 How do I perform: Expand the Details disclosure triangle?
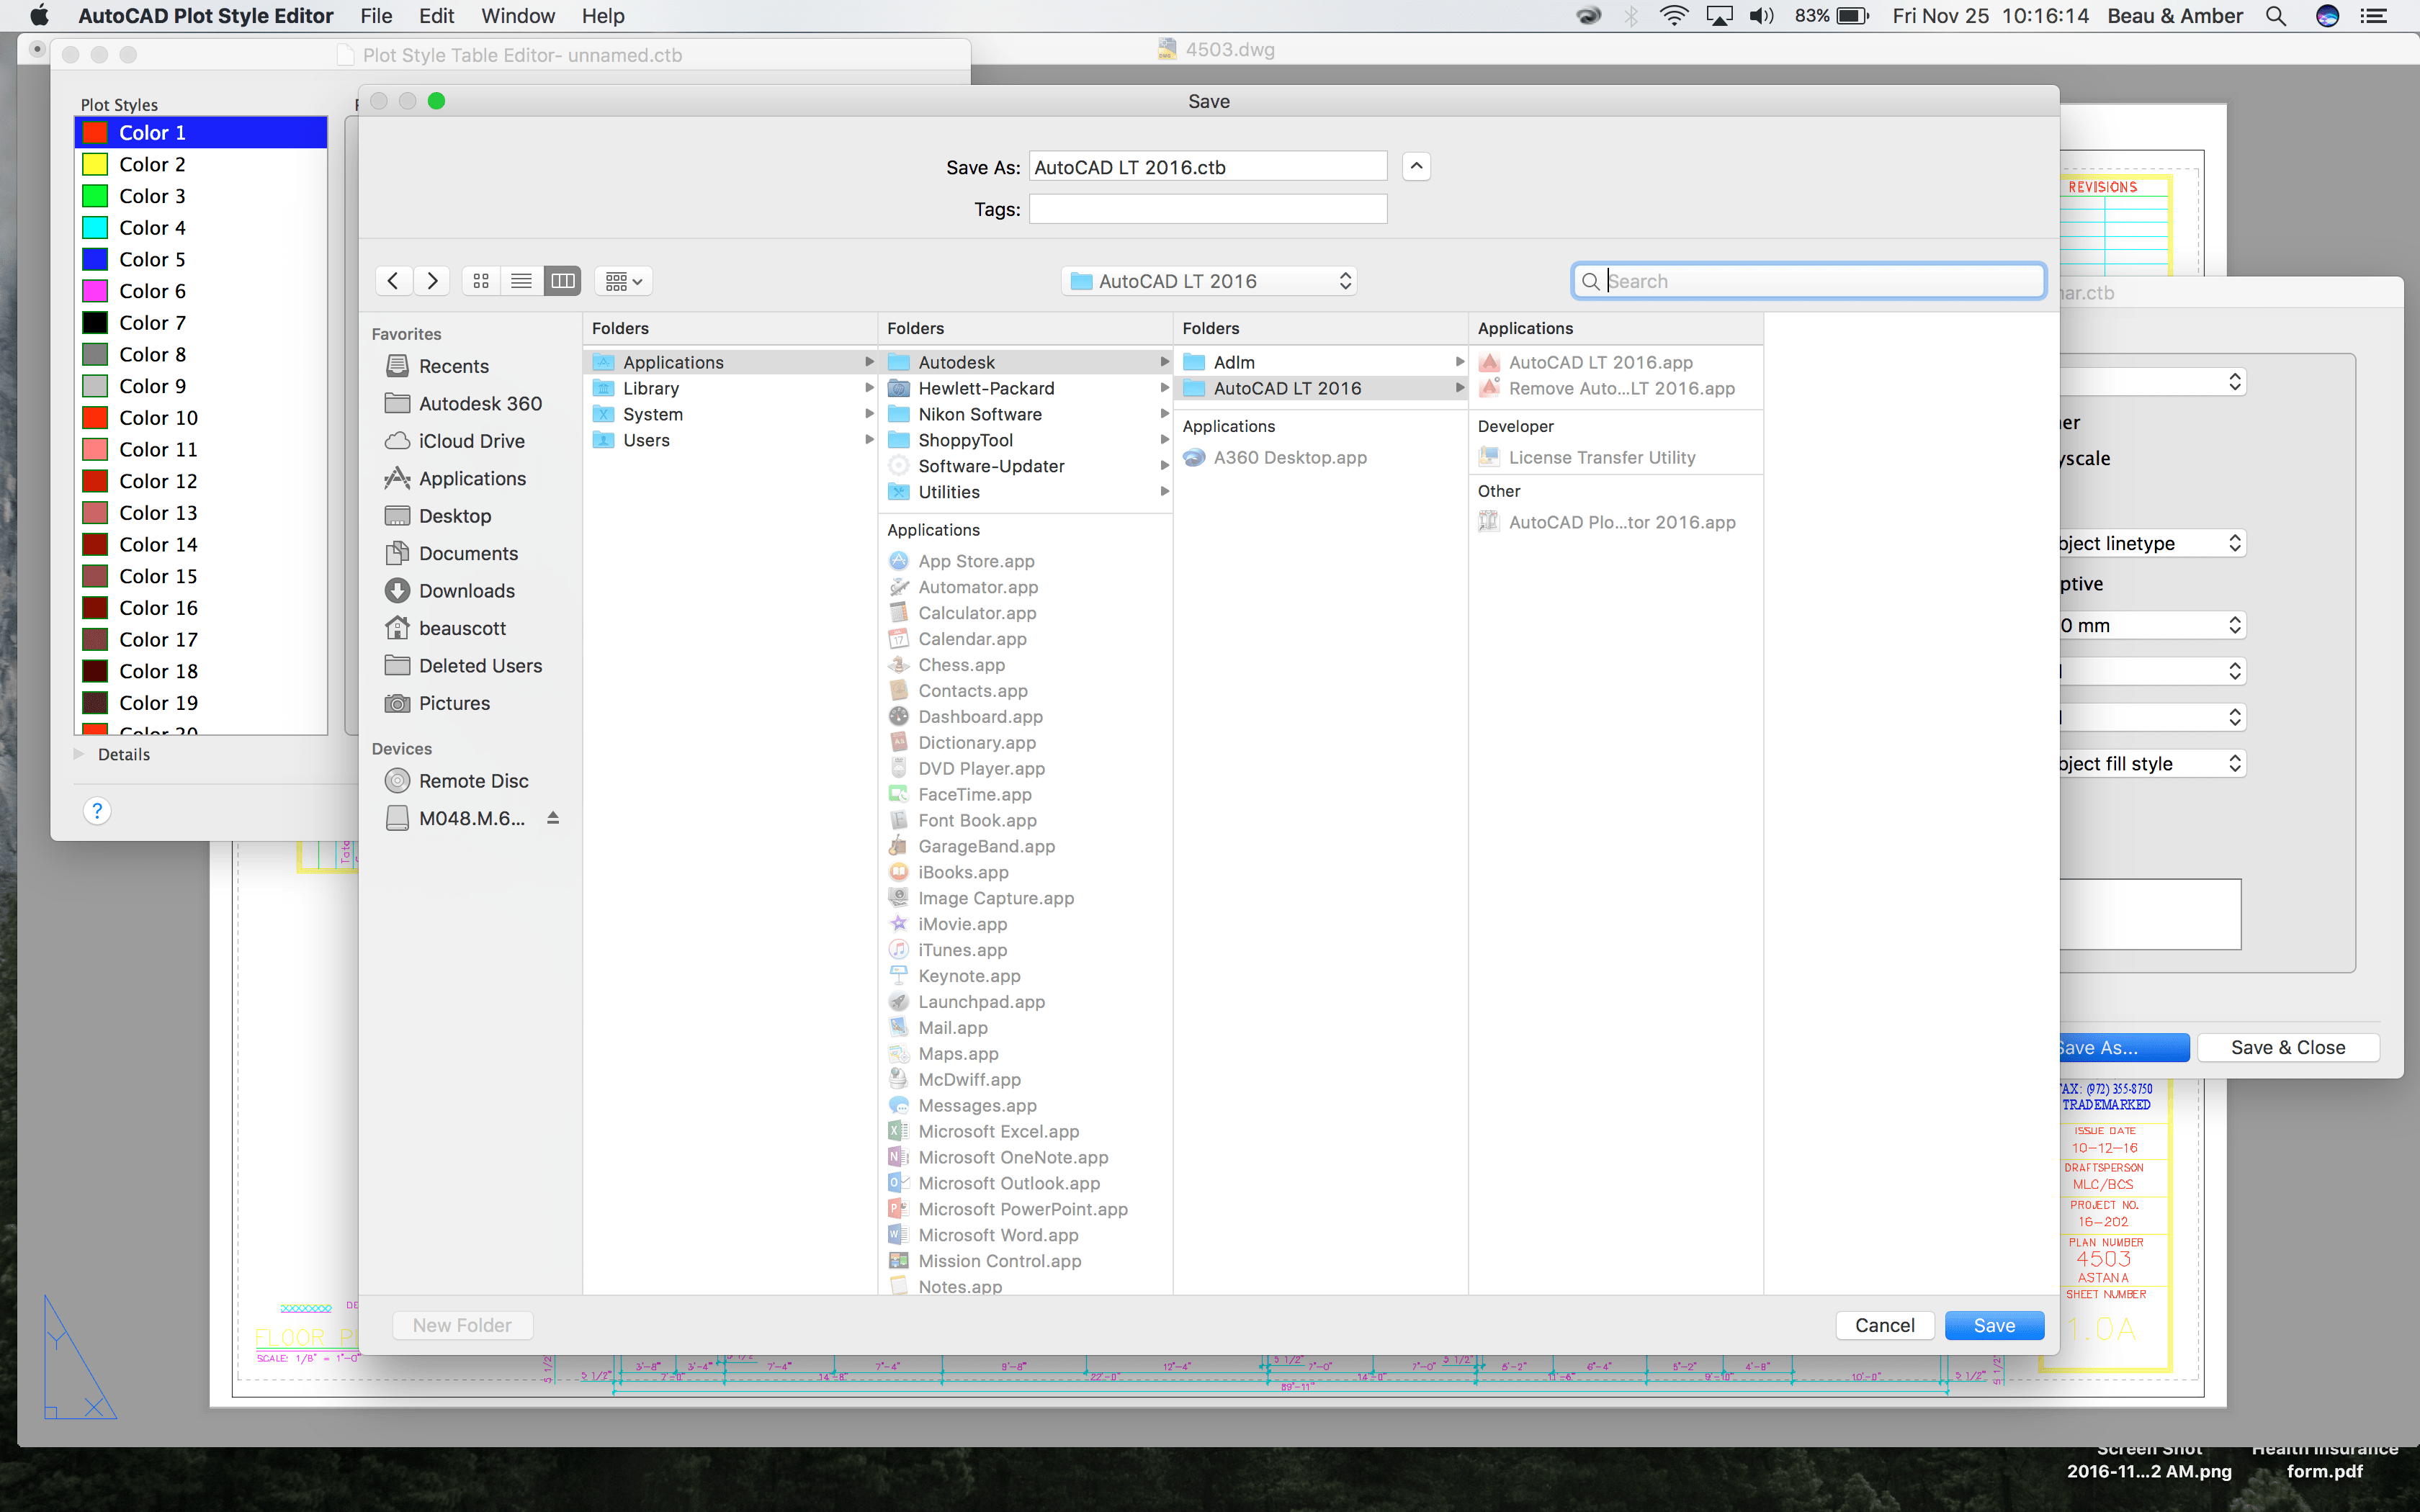pyautogui.click(x=79, y=754)
